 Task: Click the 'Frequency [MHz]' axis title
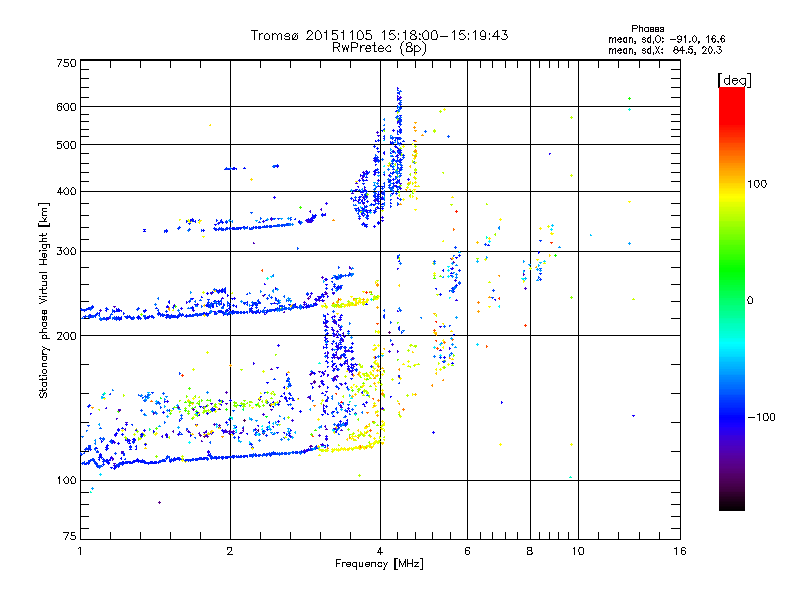379,564
